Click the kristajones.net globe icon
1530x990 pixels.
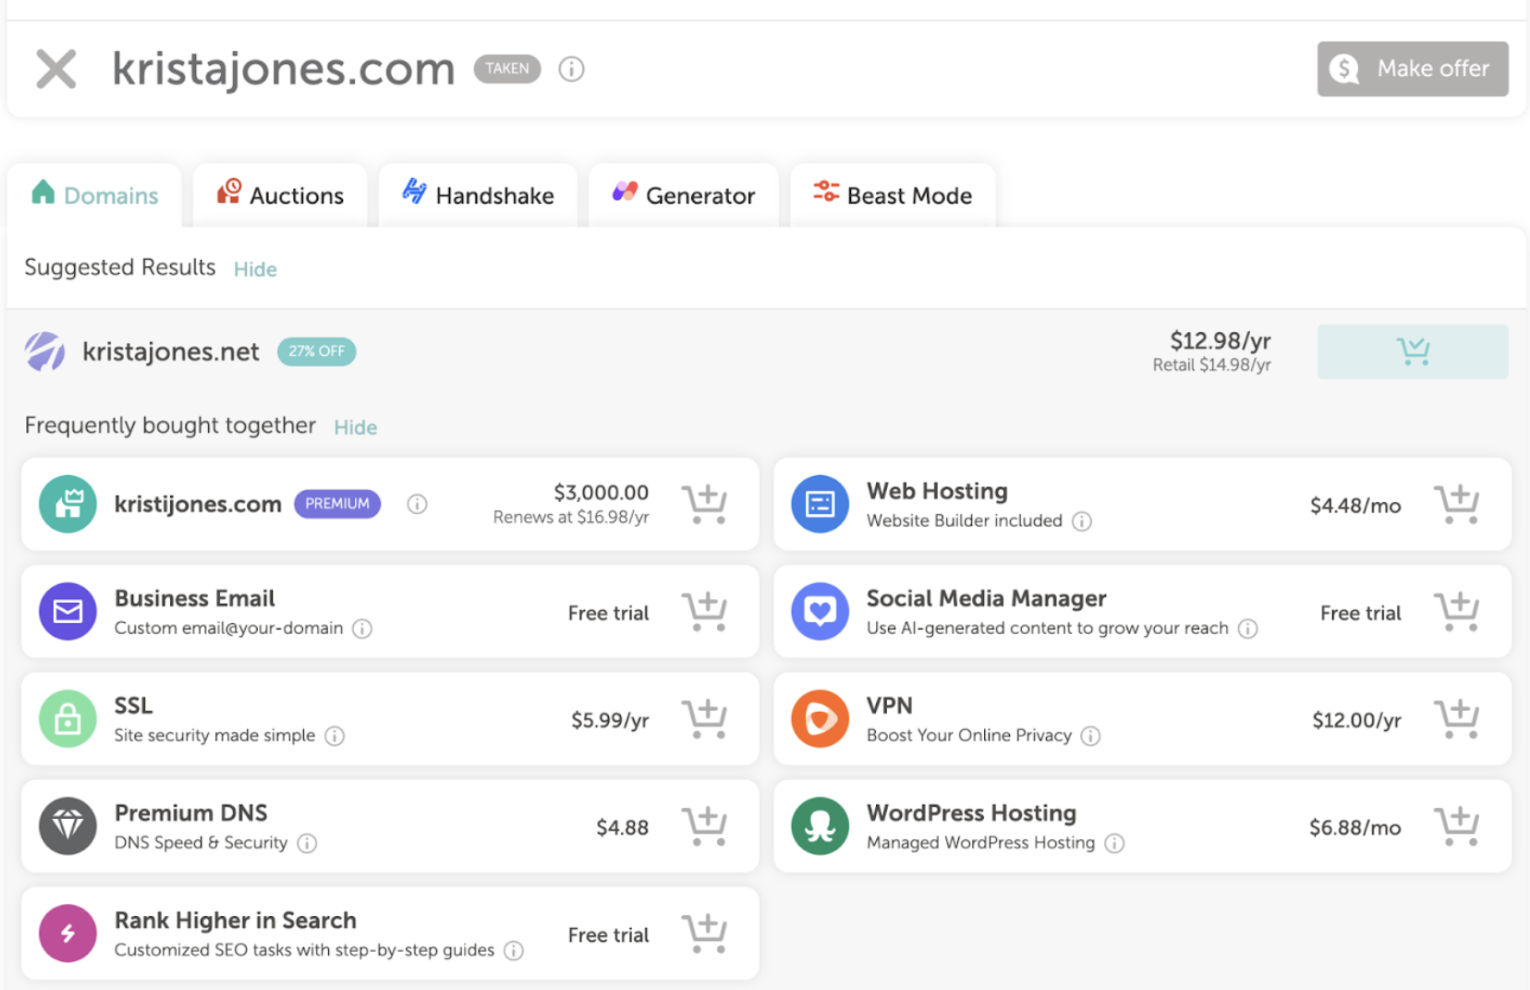(45, 351)
